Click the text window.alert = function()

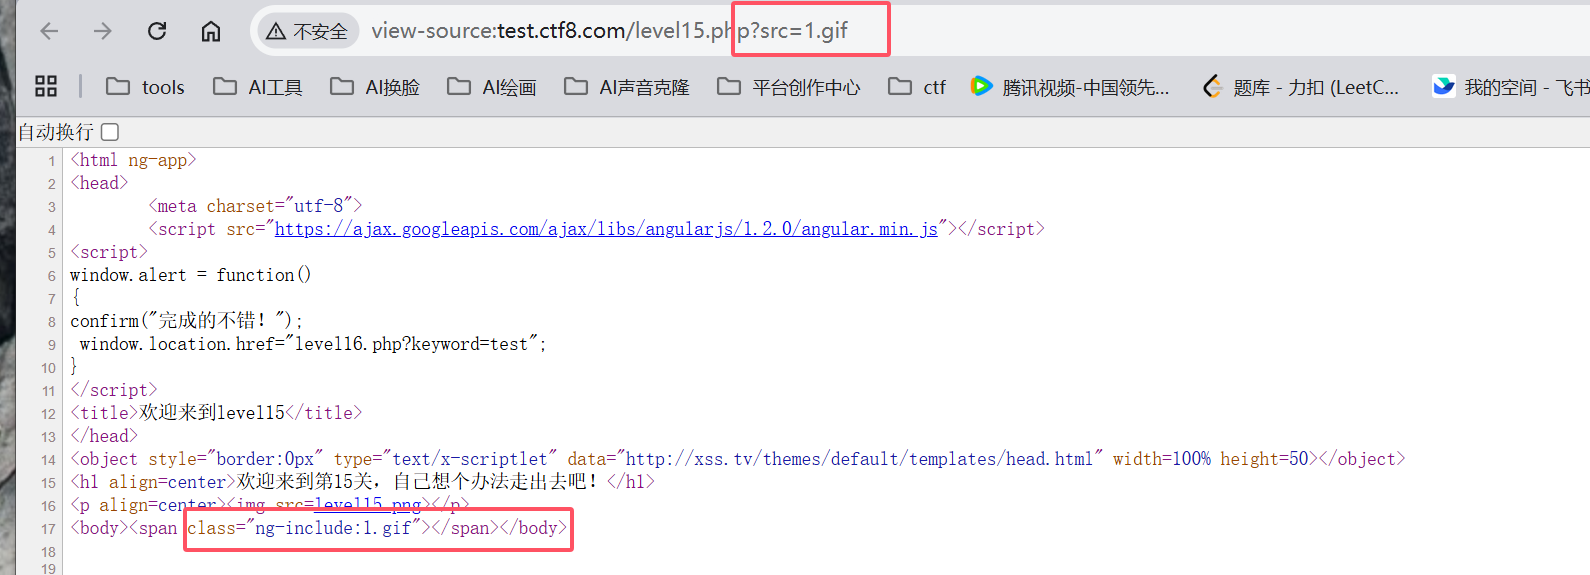[x=190, y=275]
